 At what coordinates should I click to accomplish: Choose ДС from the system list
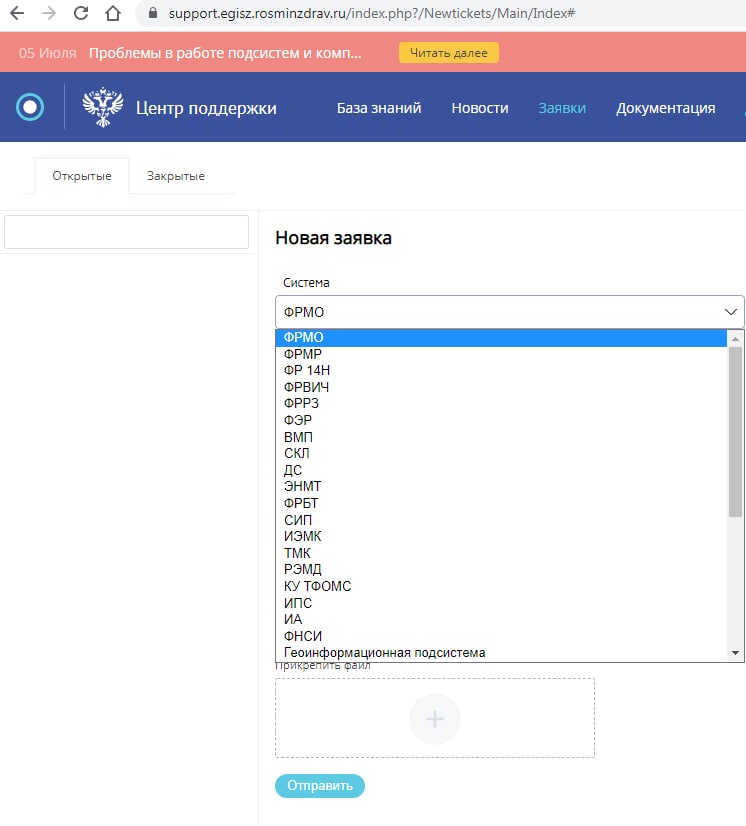(x=501, y=470)
